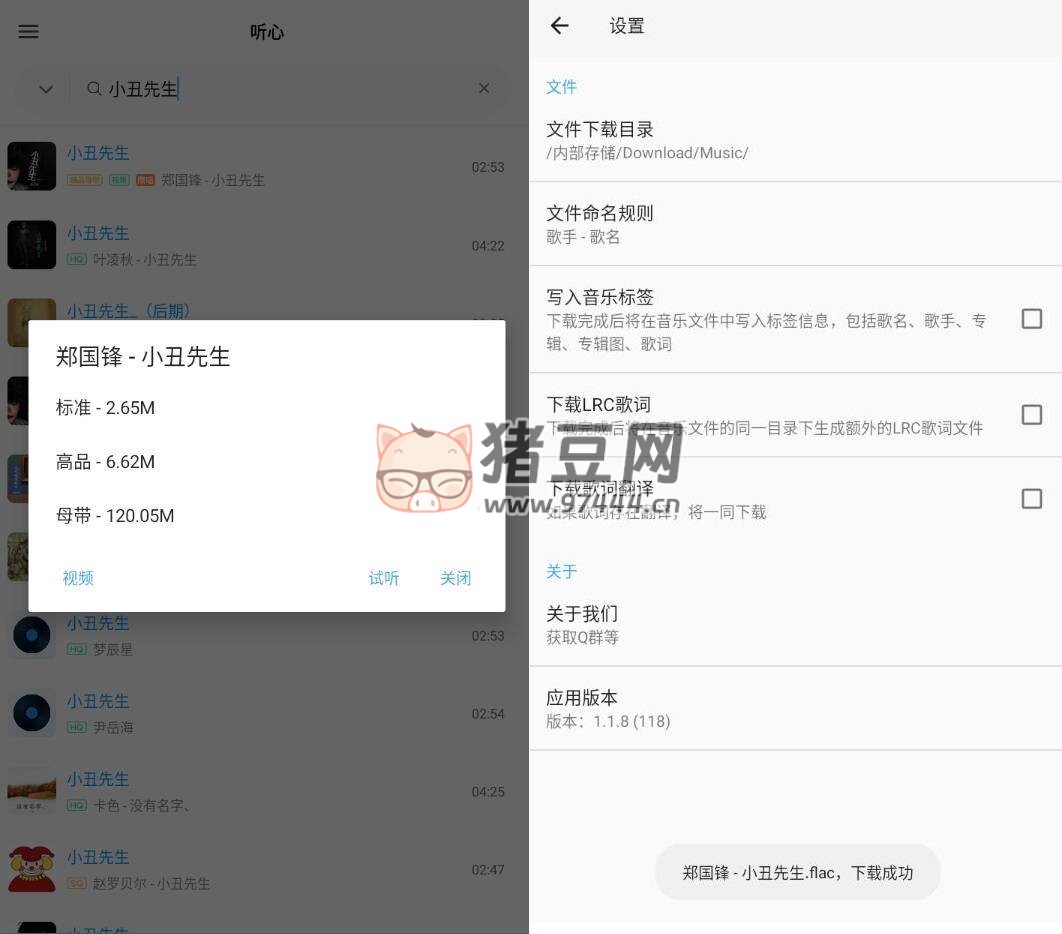The width and height of the screenshot is (1062, 934).
Task: Go back using the settings arrow
Action: click(x=559, y=26)
